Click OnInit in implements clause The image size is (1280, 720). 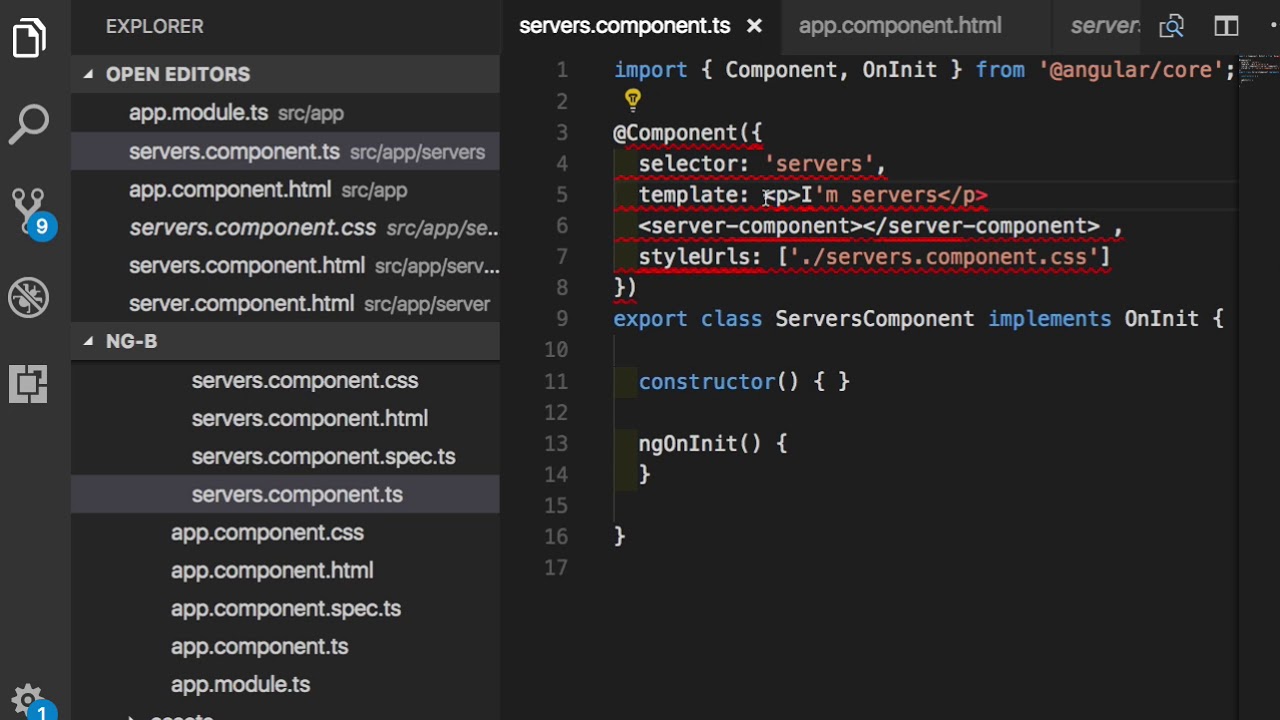[1161, 319]
